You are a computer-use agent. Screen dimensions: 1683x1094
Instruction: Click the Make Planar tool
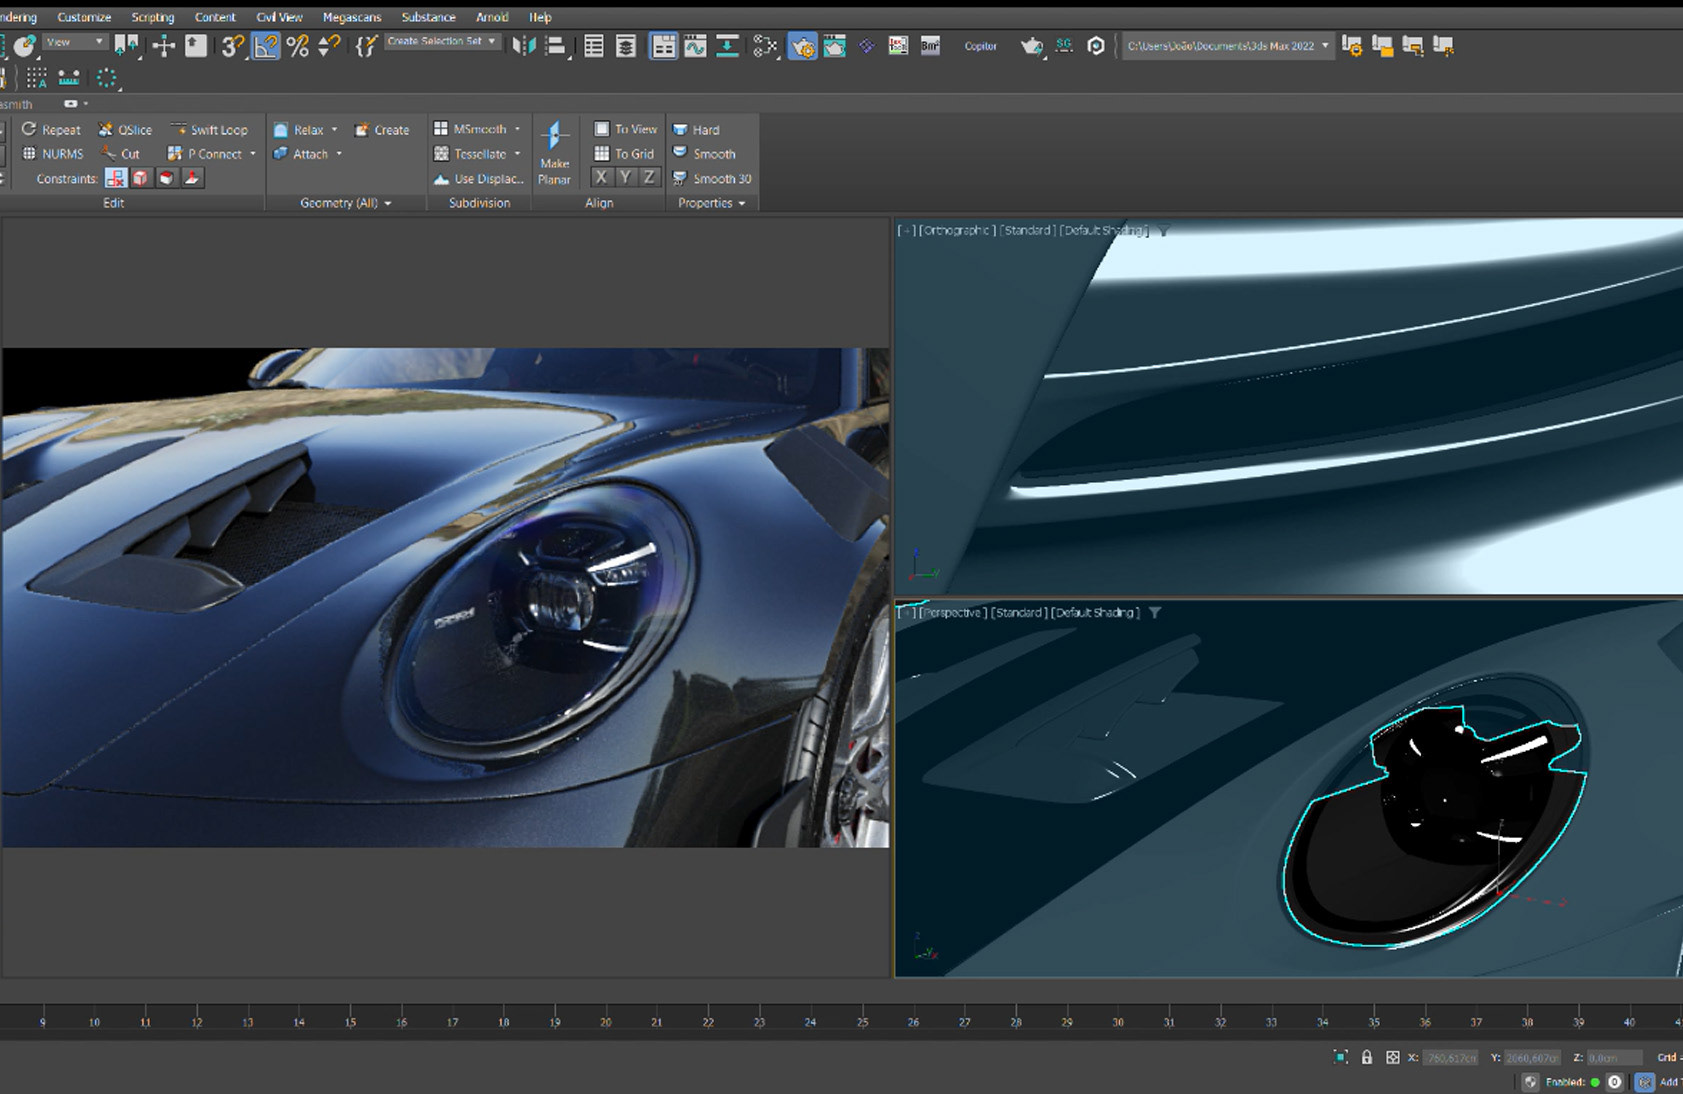tap(554, 153)
